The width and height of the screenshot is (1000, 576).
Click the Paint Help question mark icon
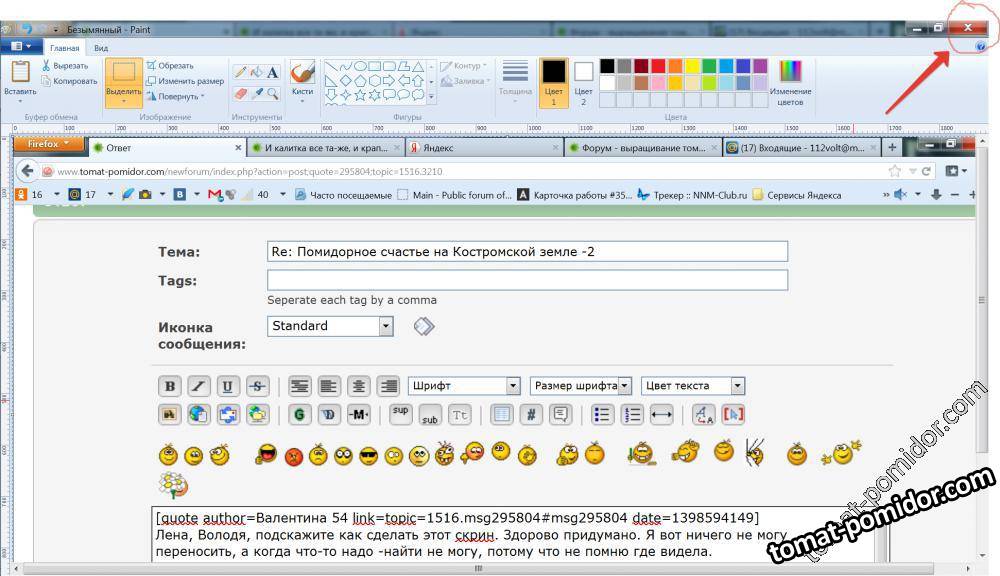(x=981, y=47)
